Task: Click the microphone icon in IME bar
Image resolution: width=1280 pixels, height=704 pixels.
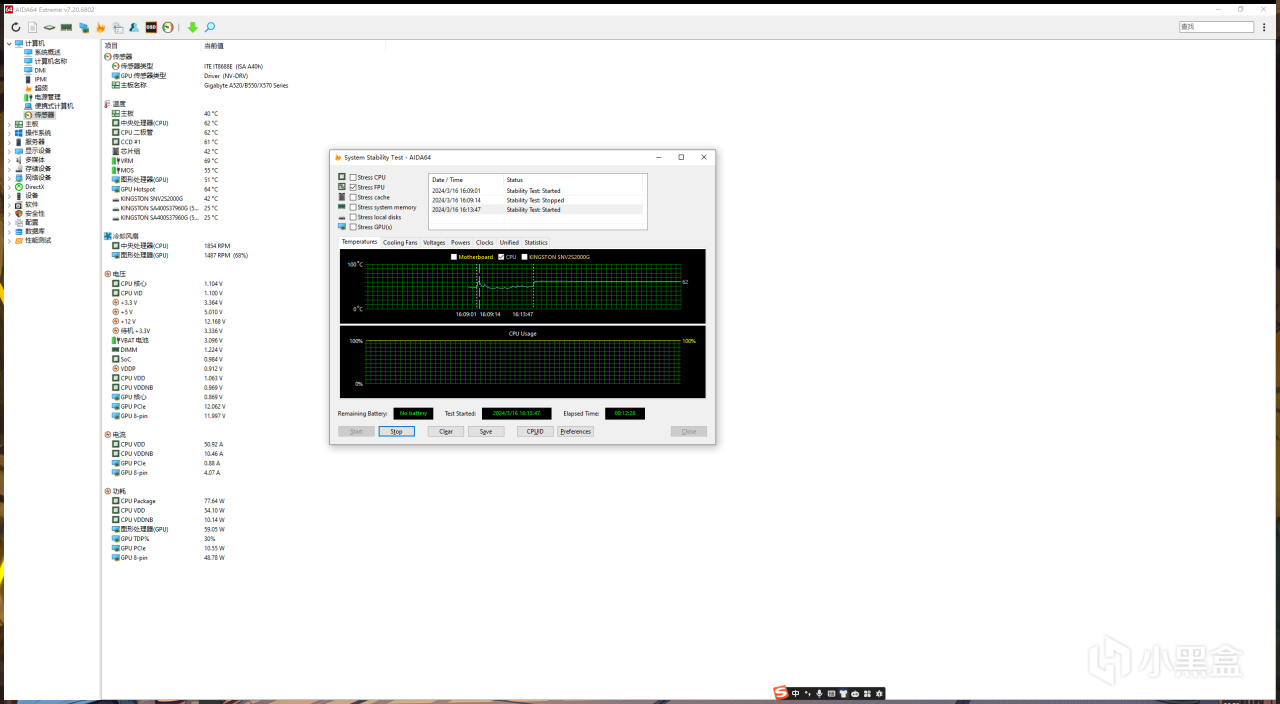Action: pyautogui.click(x=820, y=693)
